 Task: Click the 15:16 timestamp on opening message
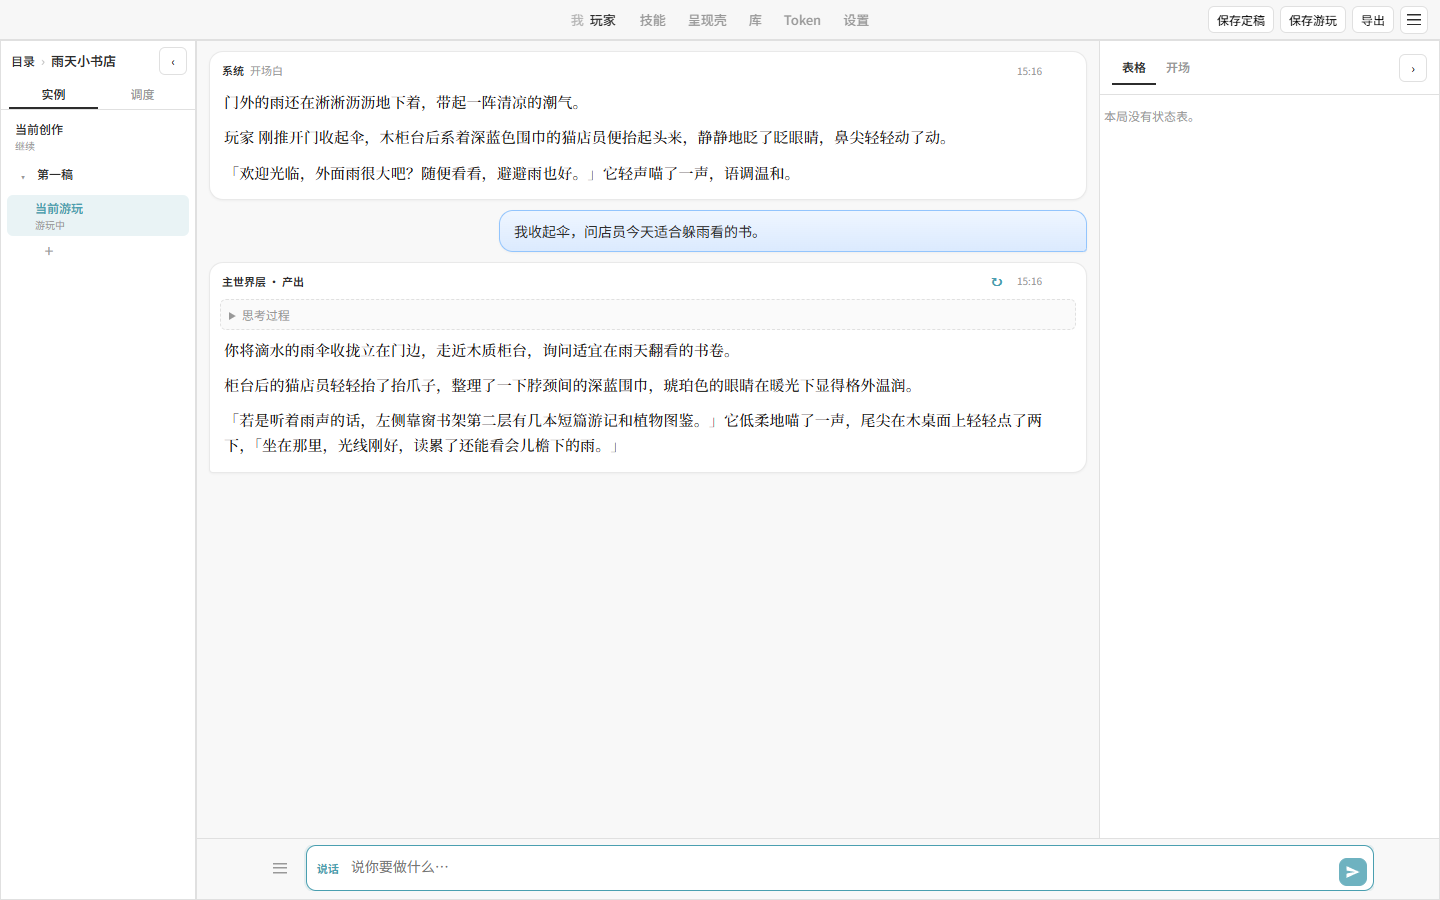1029,72
